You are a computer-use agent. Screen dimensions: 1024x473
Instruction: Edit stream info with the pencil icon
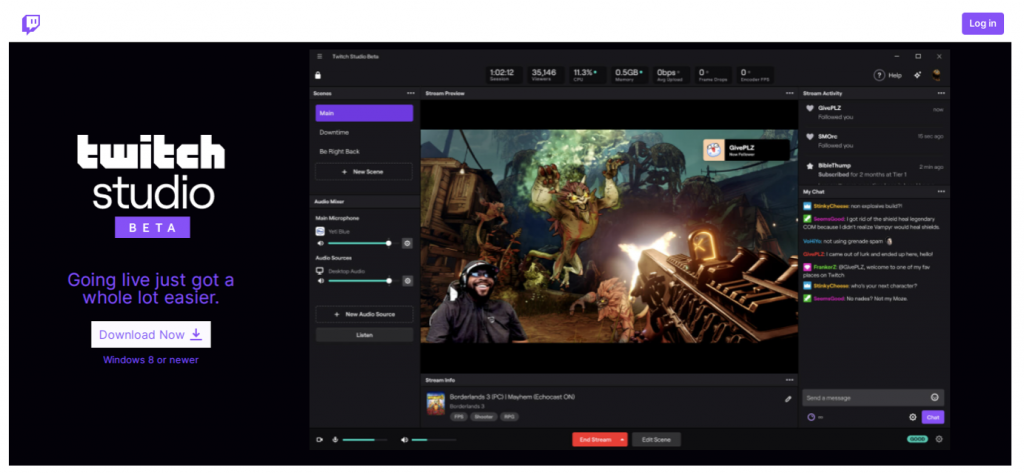(788, 399)
